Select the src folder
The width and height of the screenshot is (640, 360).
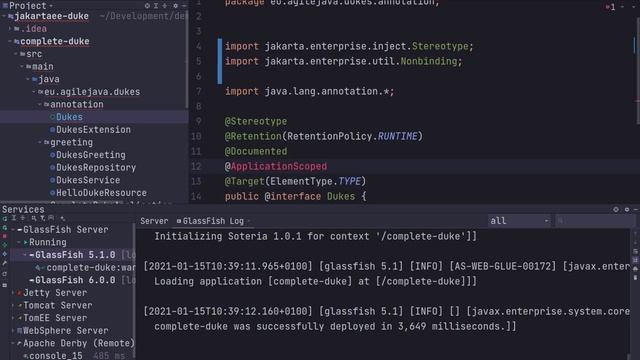(34, 54)
